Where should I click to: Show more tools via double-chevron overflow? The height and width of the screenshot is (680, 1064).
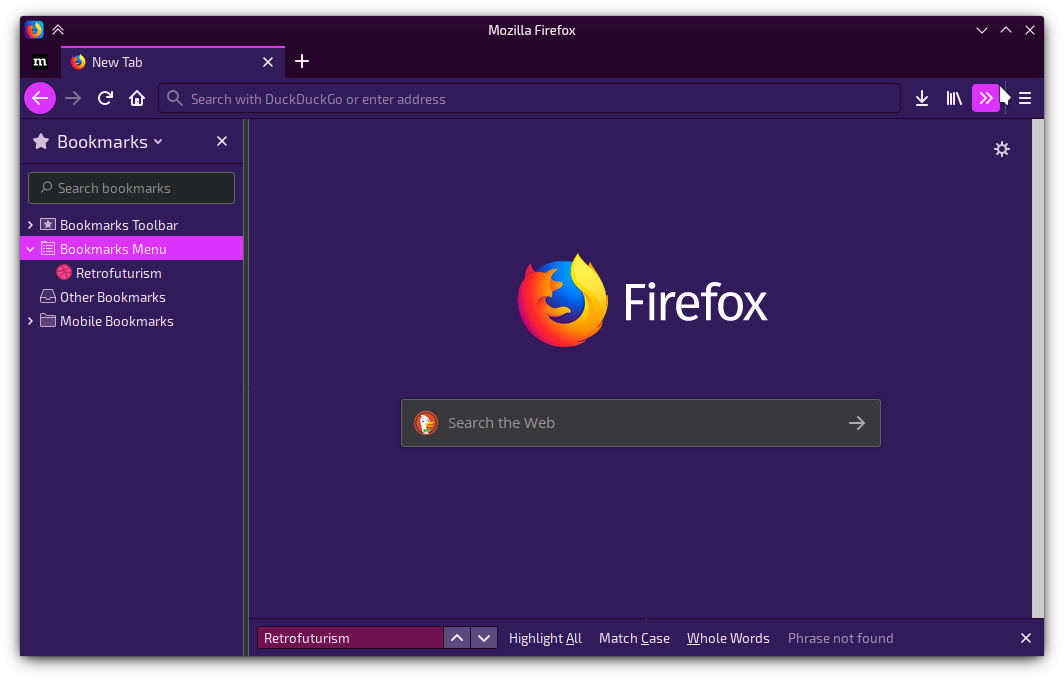(x=985, y=98)
